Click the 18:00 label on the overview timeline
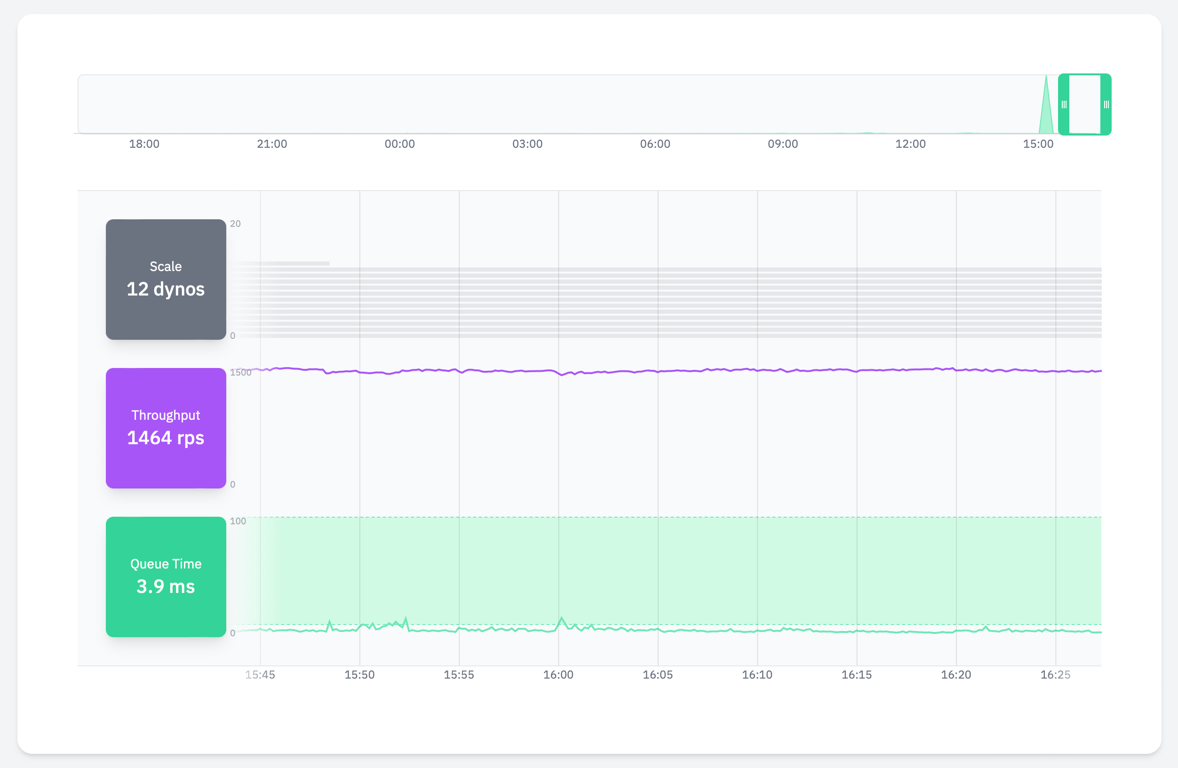Viewport: 1178px width, 768px height. (144, 144)
